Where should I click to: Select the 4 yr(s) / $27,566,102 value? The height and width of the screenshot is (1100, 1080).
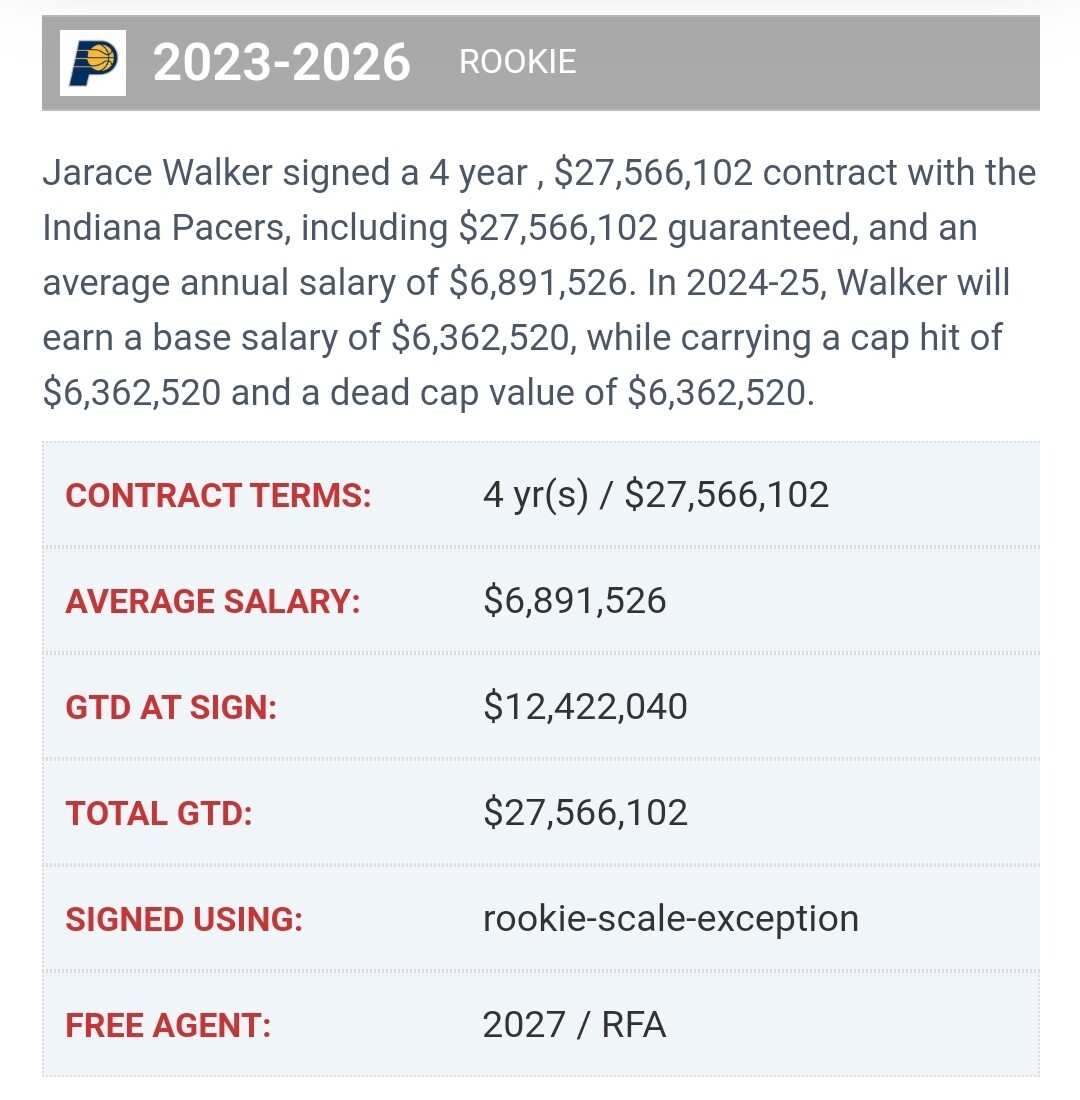[x=655, y=495]
